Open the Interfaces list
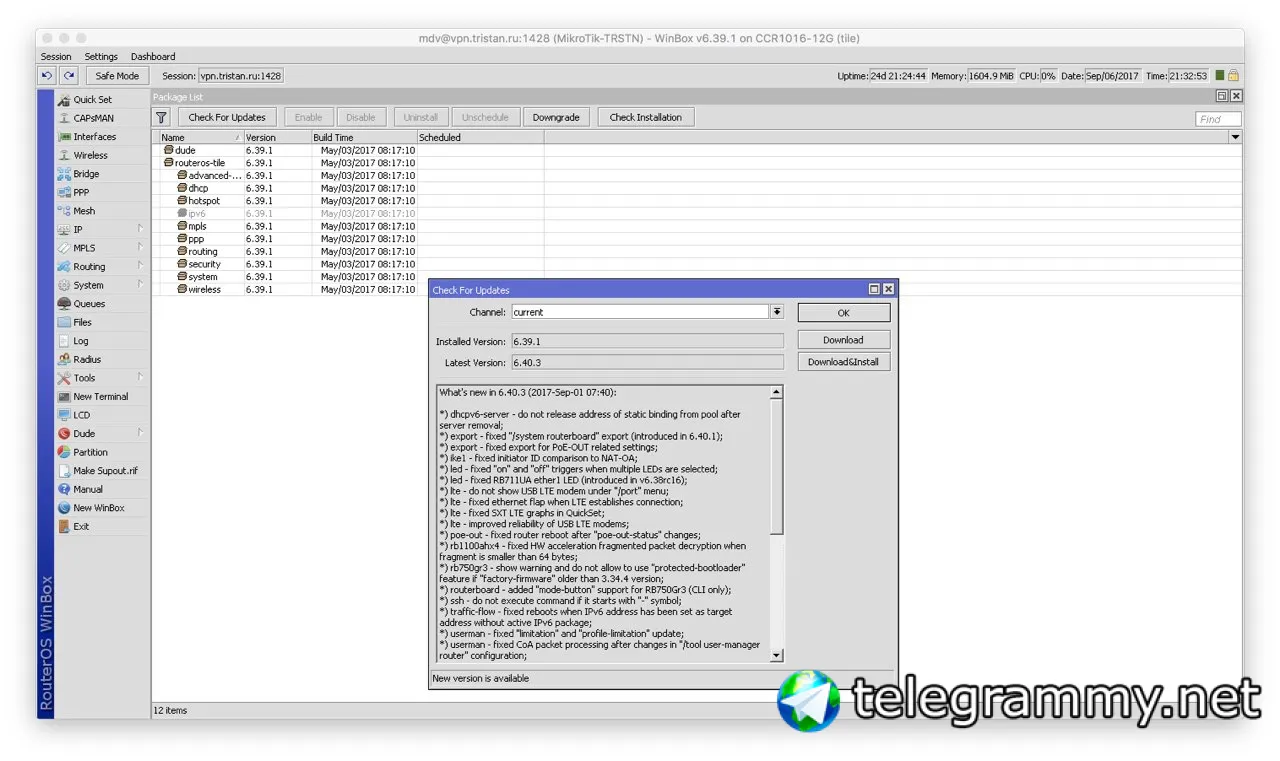Viewport: 1280px width, 761px height. 94,137
